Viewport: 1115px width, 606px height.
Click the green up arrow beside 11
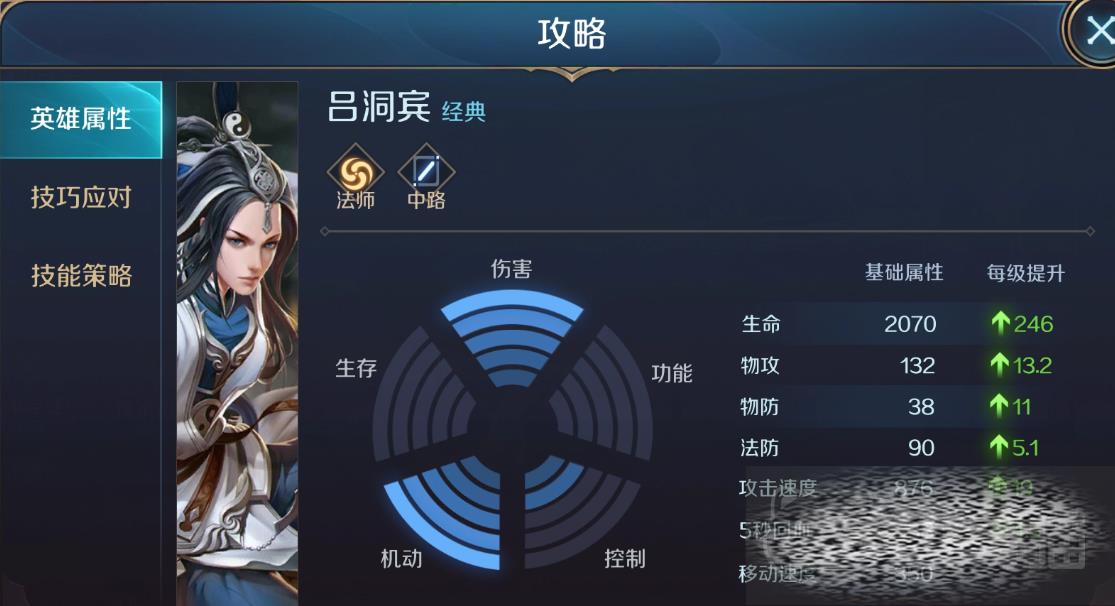[x=998, y=406]
